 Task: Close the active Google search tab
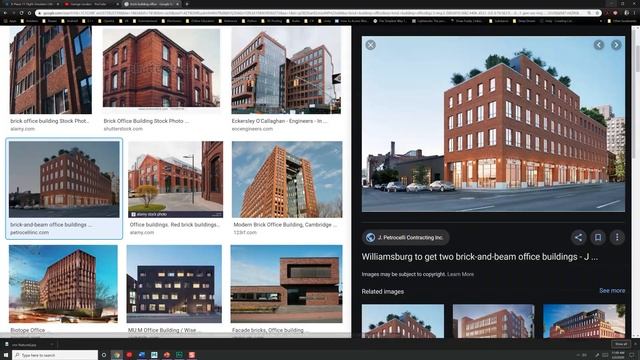point(178,4)
